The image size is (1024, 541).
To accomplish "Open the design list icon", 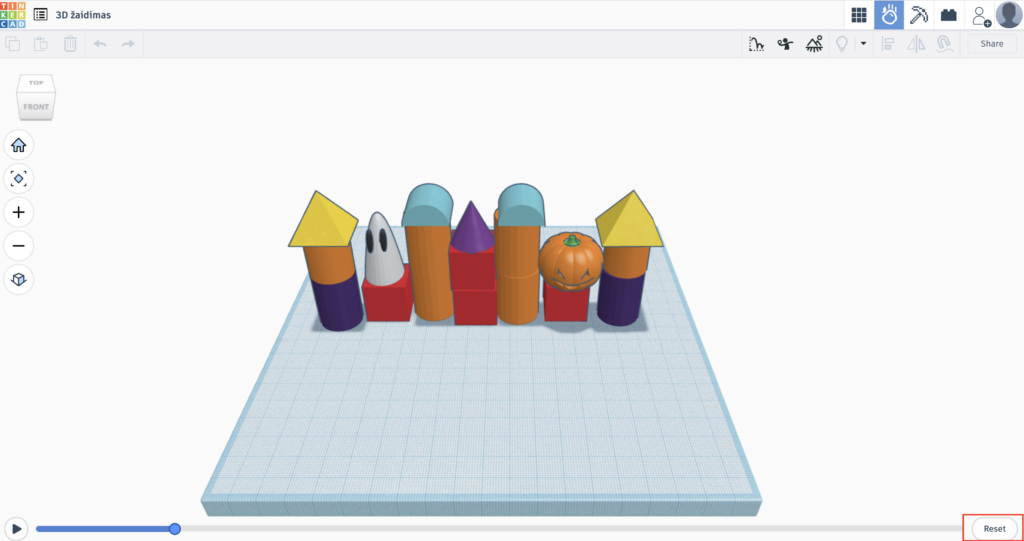I will pyautogui.click(x=40, y=15).
